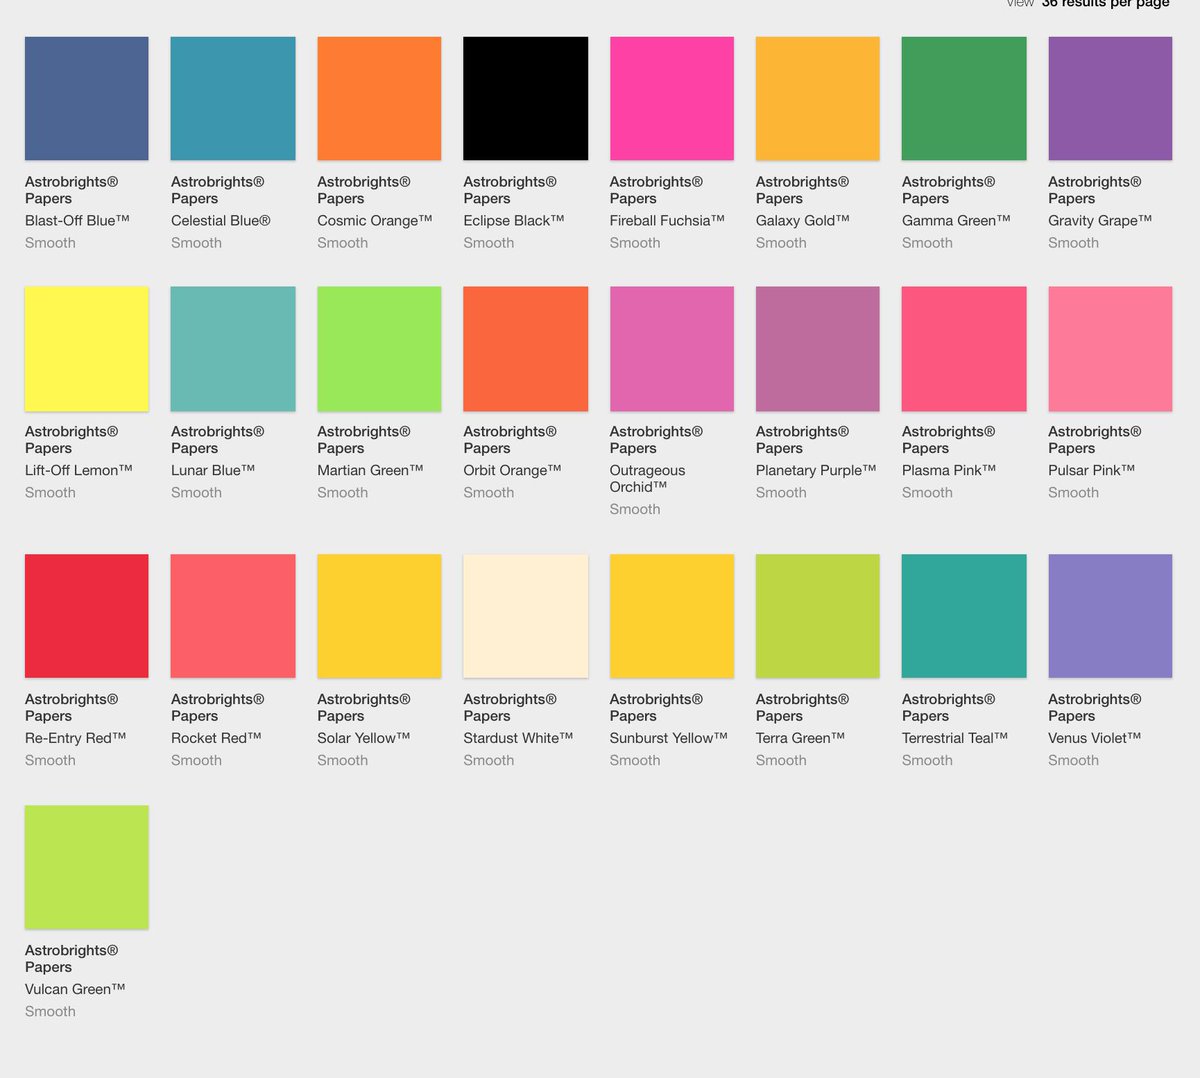Click the Outrageous Orchid swatch
This screenshot has height=1078, width=1200.
[x=672, y=349]
